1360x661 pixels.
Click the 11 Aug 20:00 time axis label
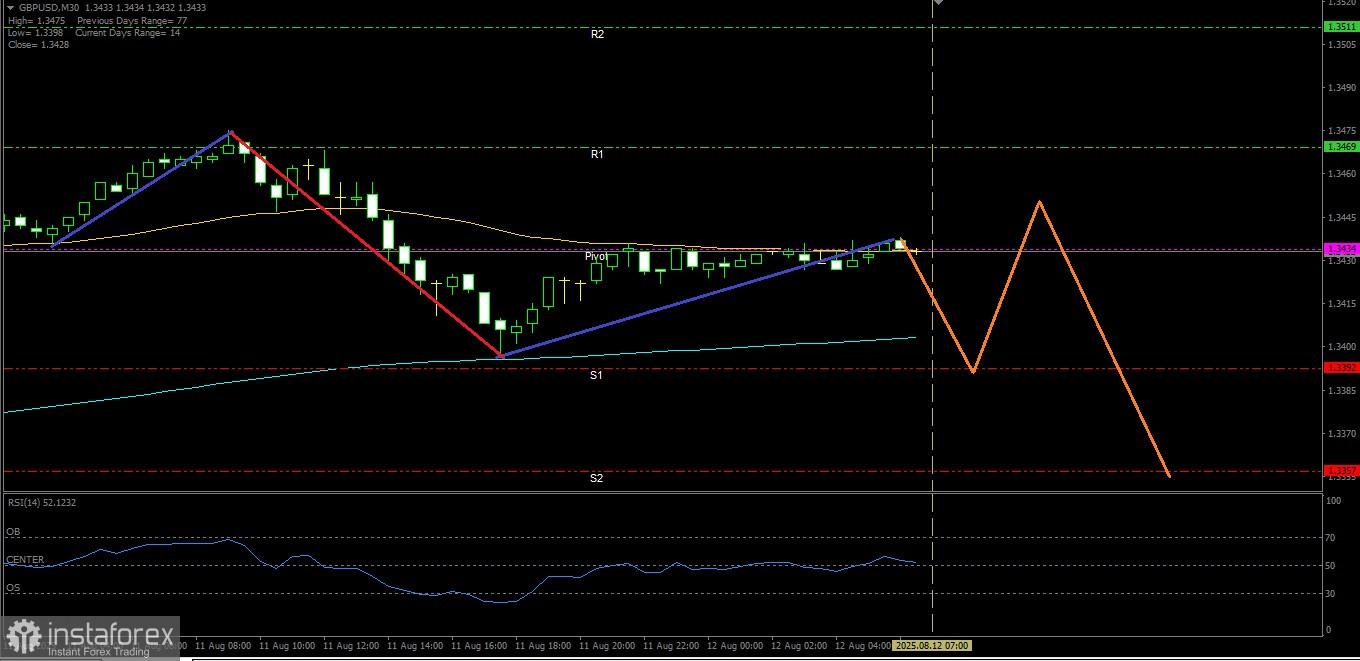point(608,646)
